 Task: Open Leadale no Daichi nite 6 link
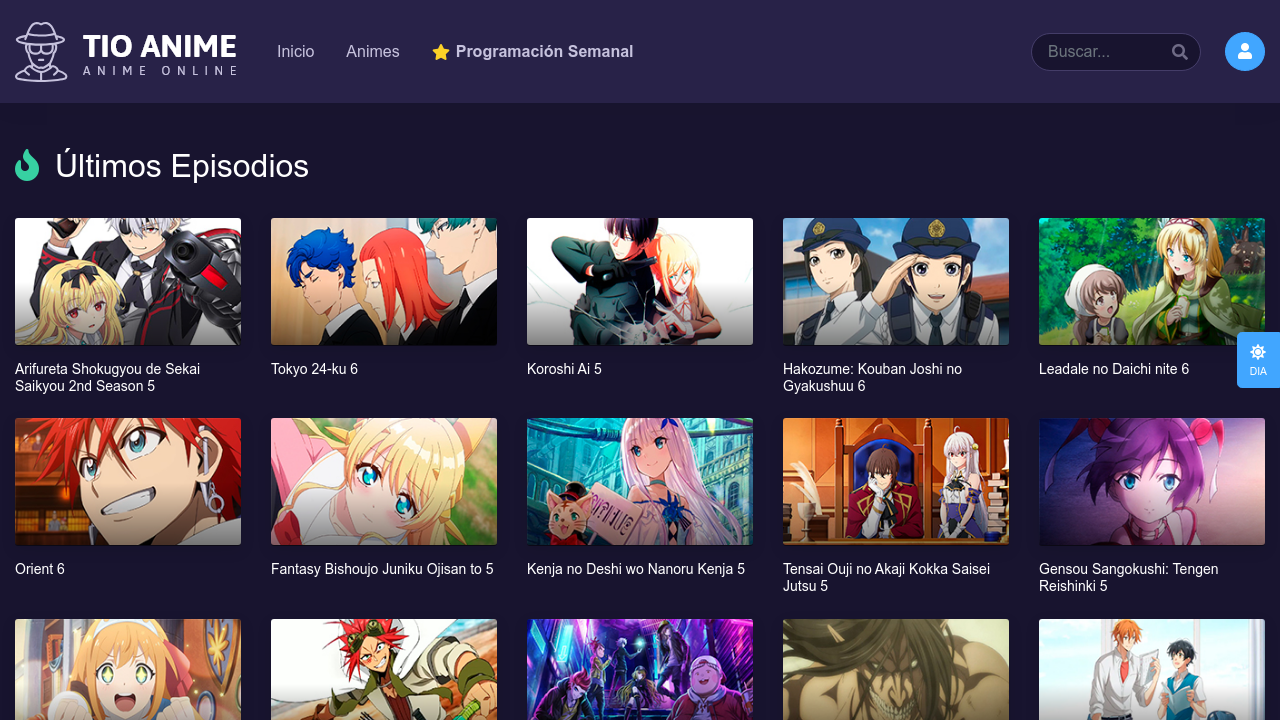click(1114, 369)
